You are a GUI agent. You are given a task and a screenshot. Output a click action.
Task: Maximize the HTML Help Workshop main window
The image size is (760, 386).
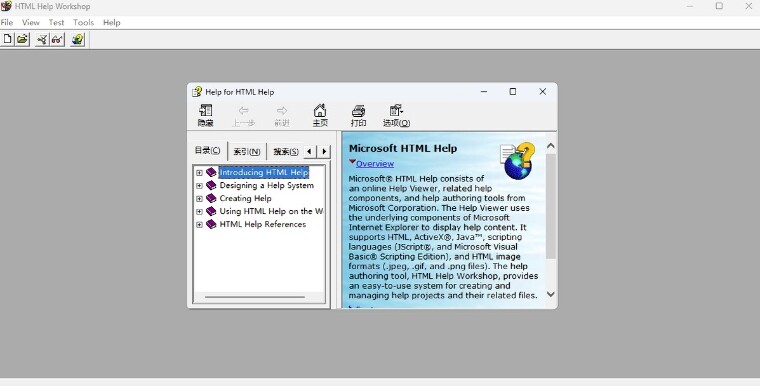(x=719, y=6)
